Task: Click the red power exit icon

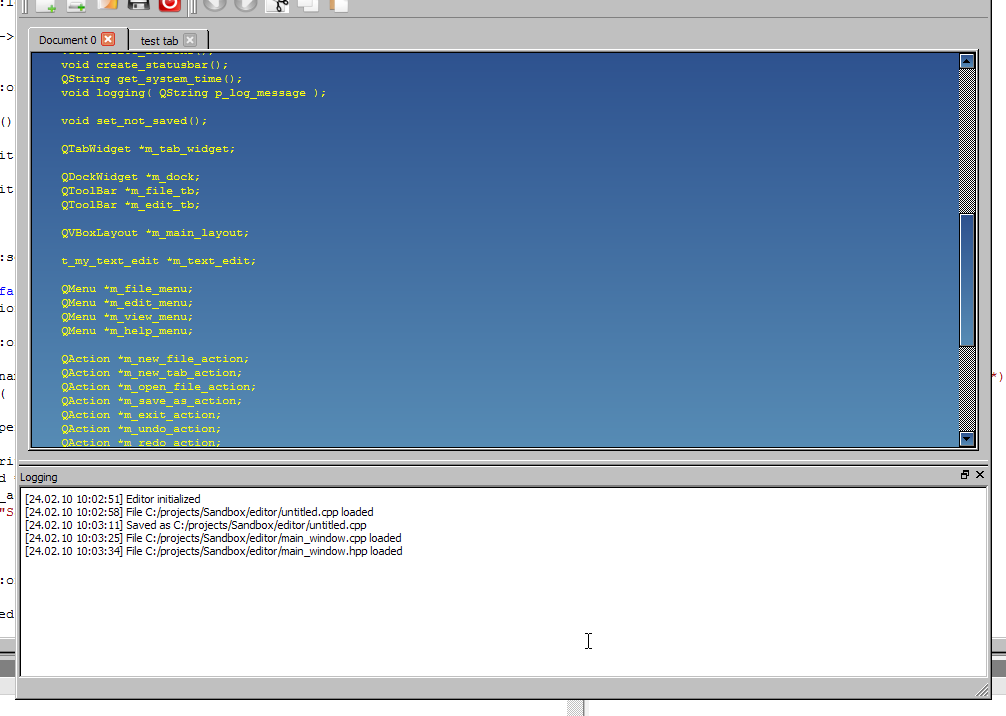Action: (169, 5)
